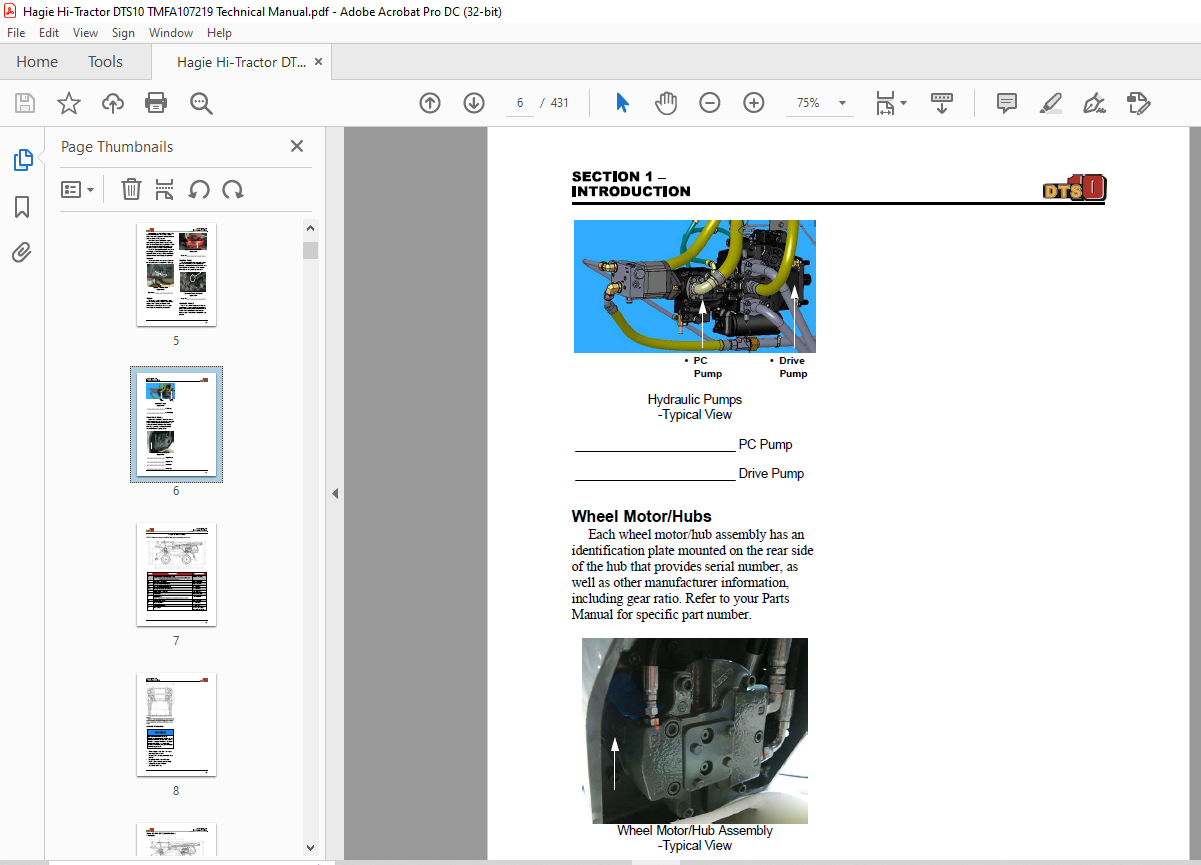Open the find text search tool
1201x865 pixels.
201,103
